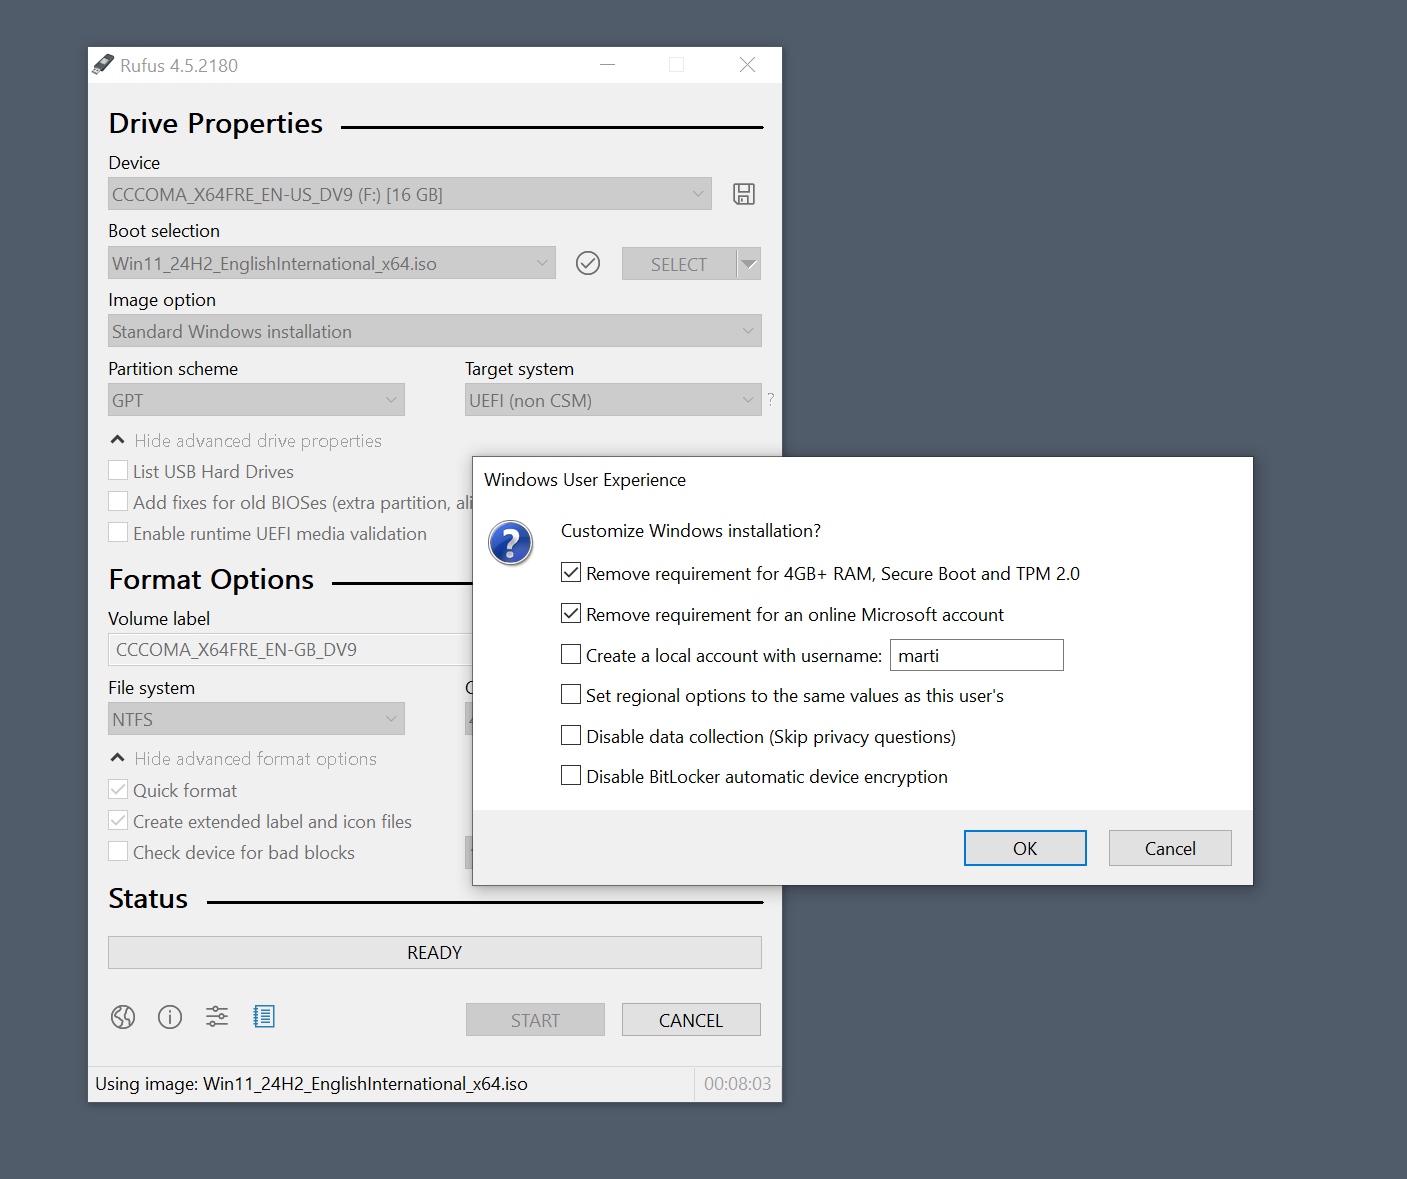The height and width of the screenshot is (1179, 1407).
Task: Open the Target system dropdown
Action: click(613, 400)
